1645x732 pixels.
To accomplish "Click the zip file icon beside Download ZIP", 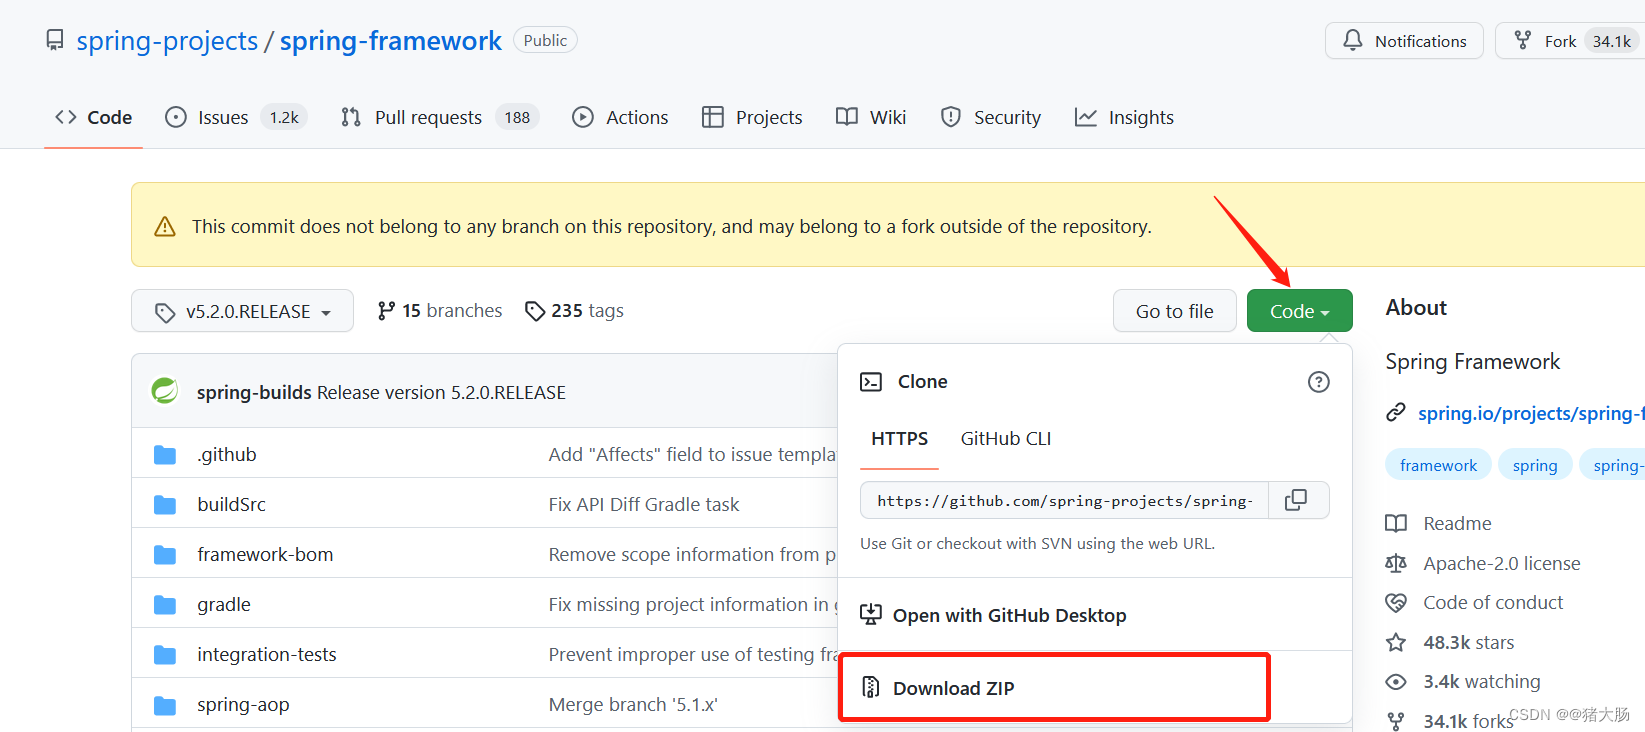I will (x=871, y=687).
